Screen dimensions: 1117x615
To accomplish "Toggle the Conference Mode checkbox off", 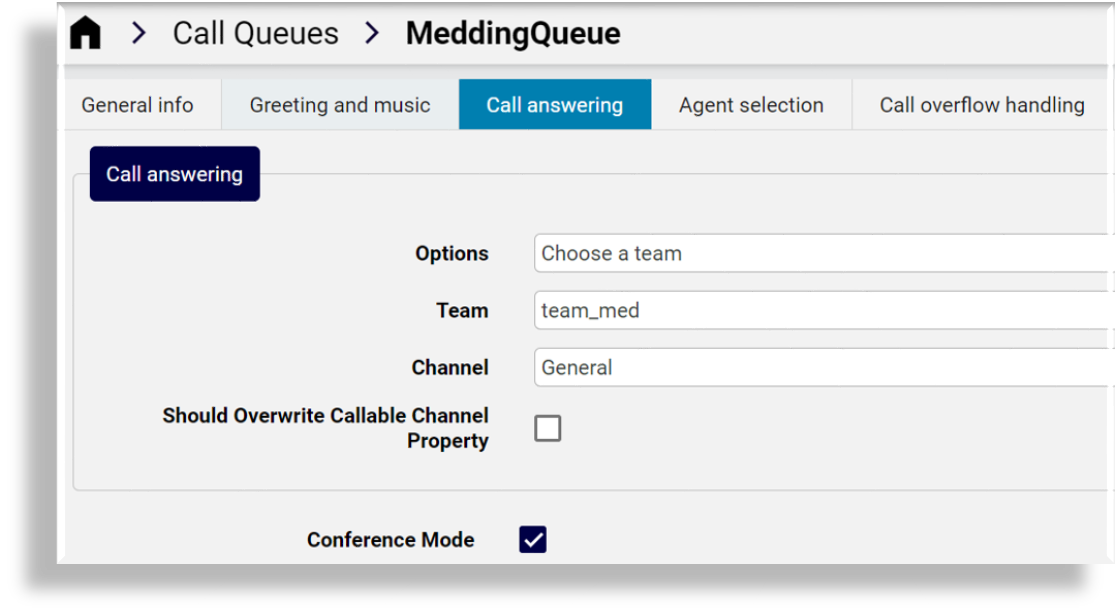I will tap(532, 539).
